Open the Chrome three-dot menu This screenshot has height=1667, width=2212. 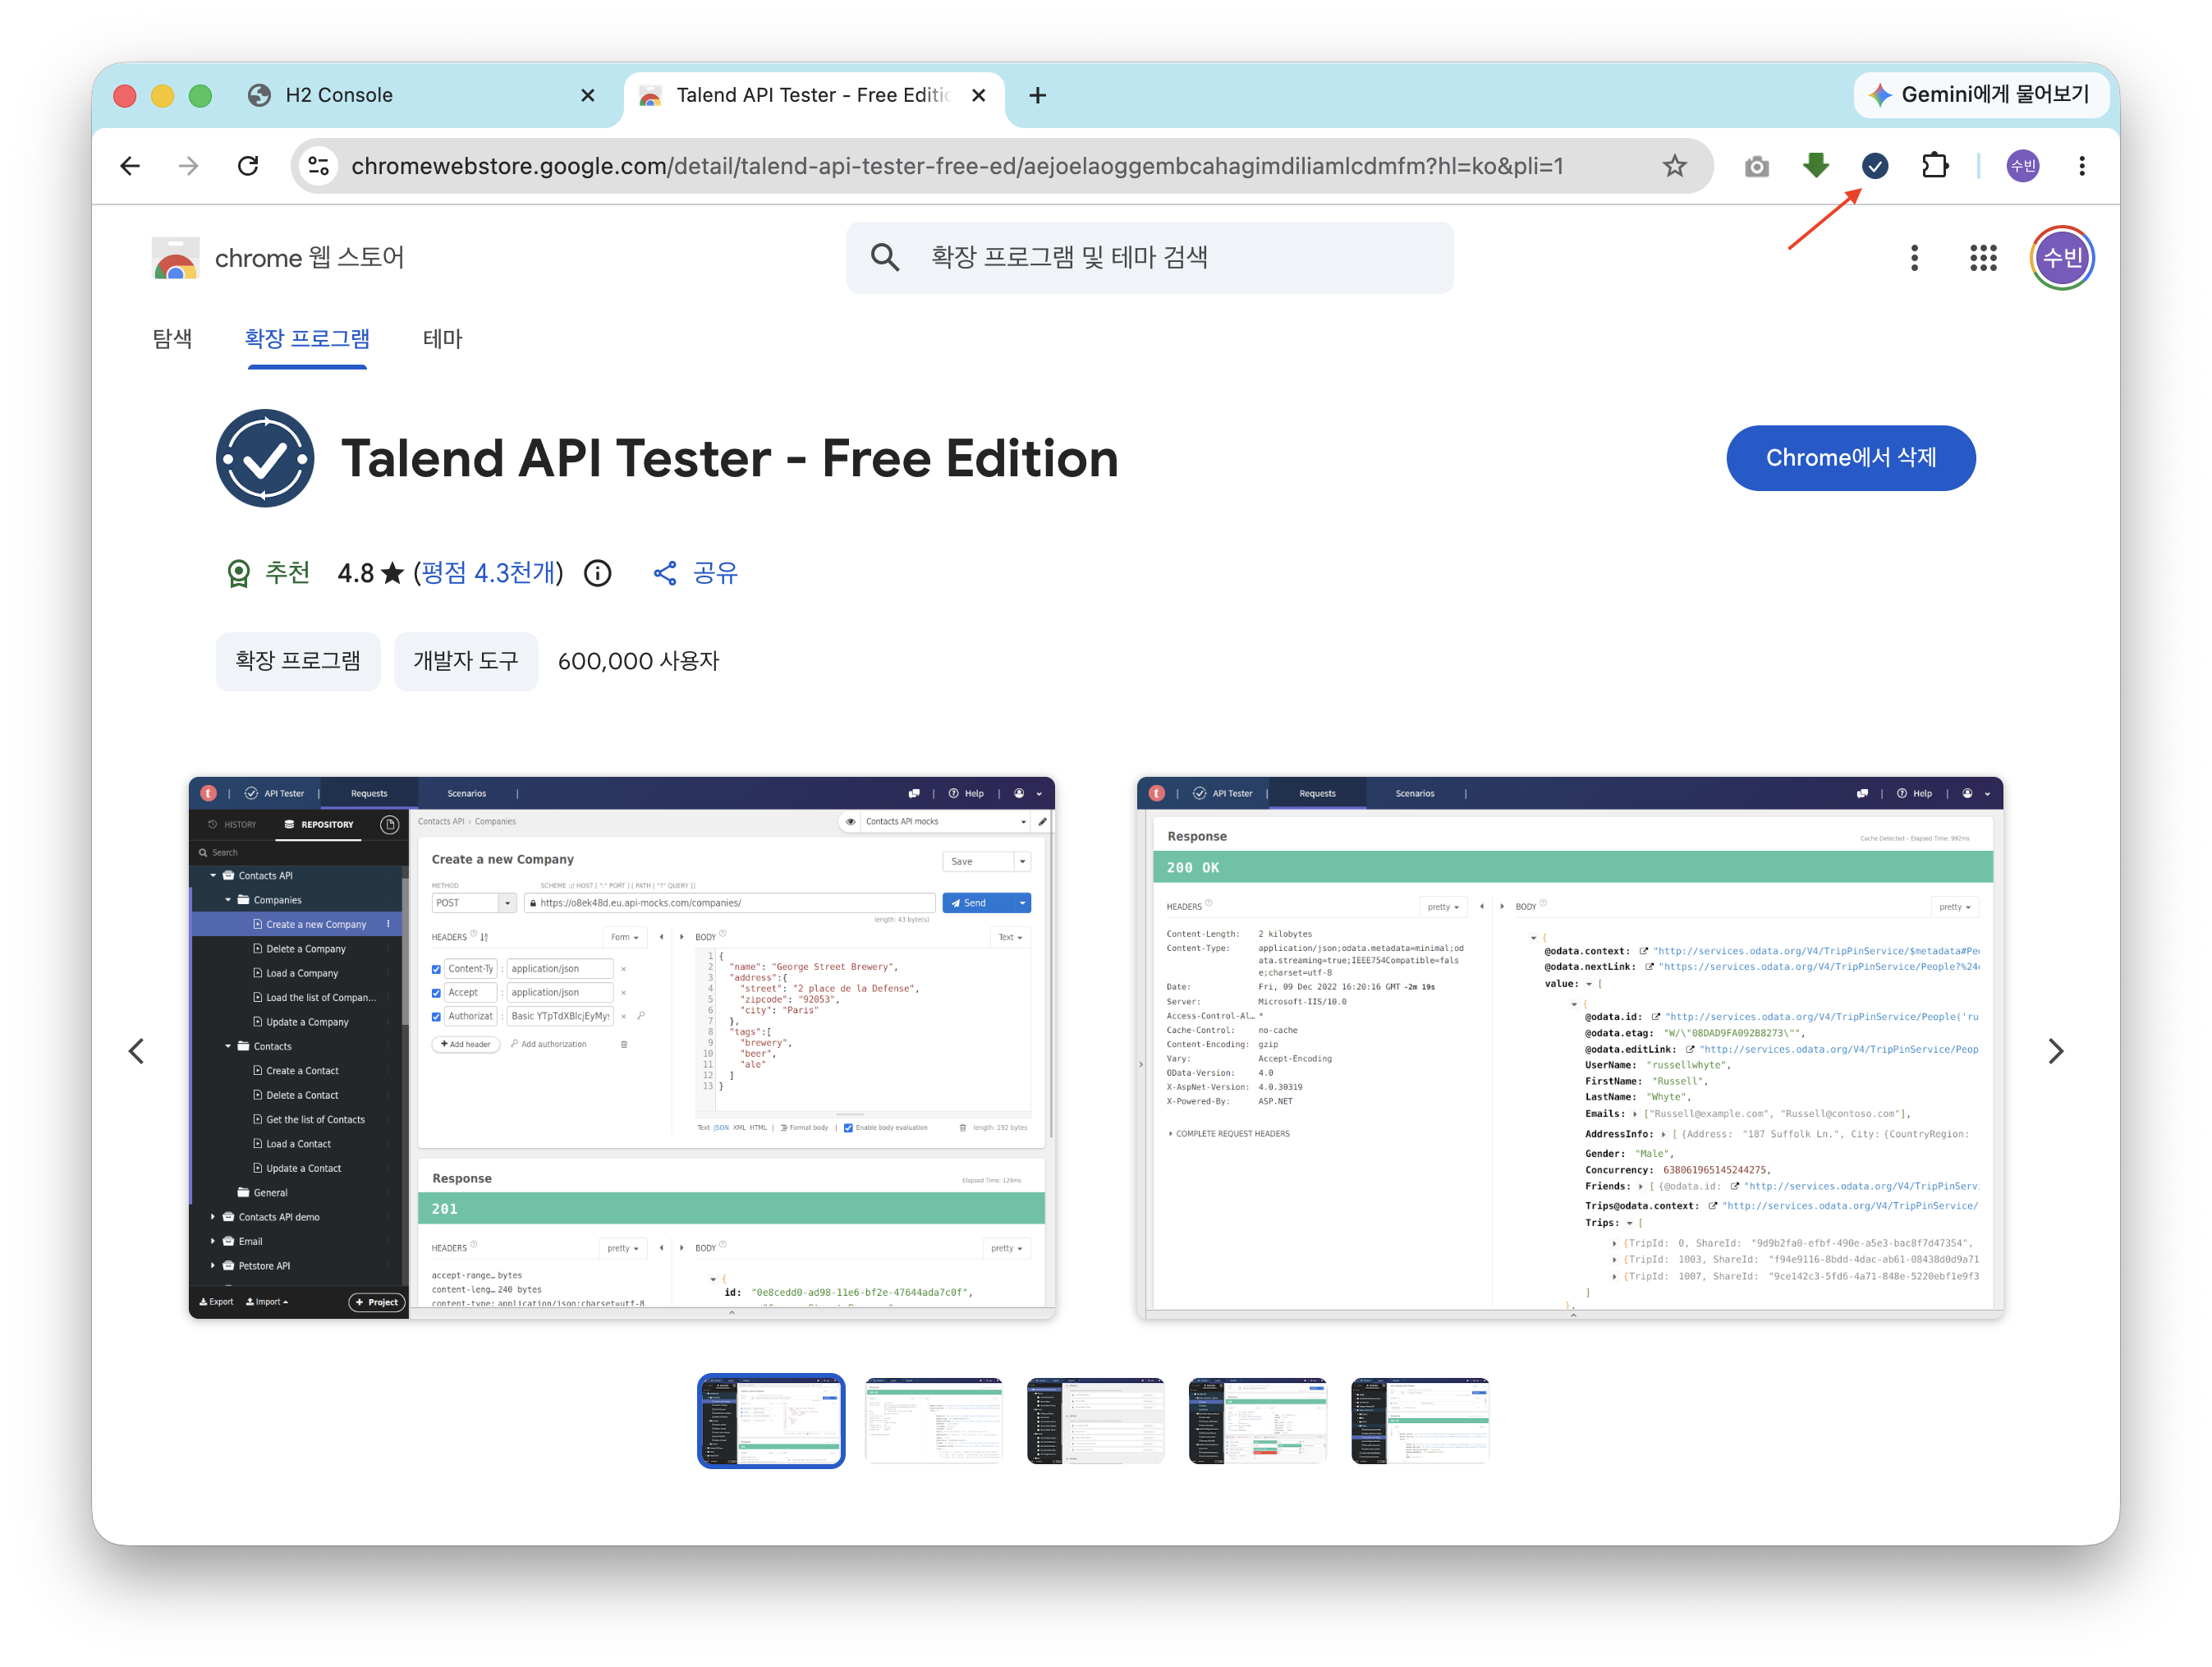(2082, 166)
